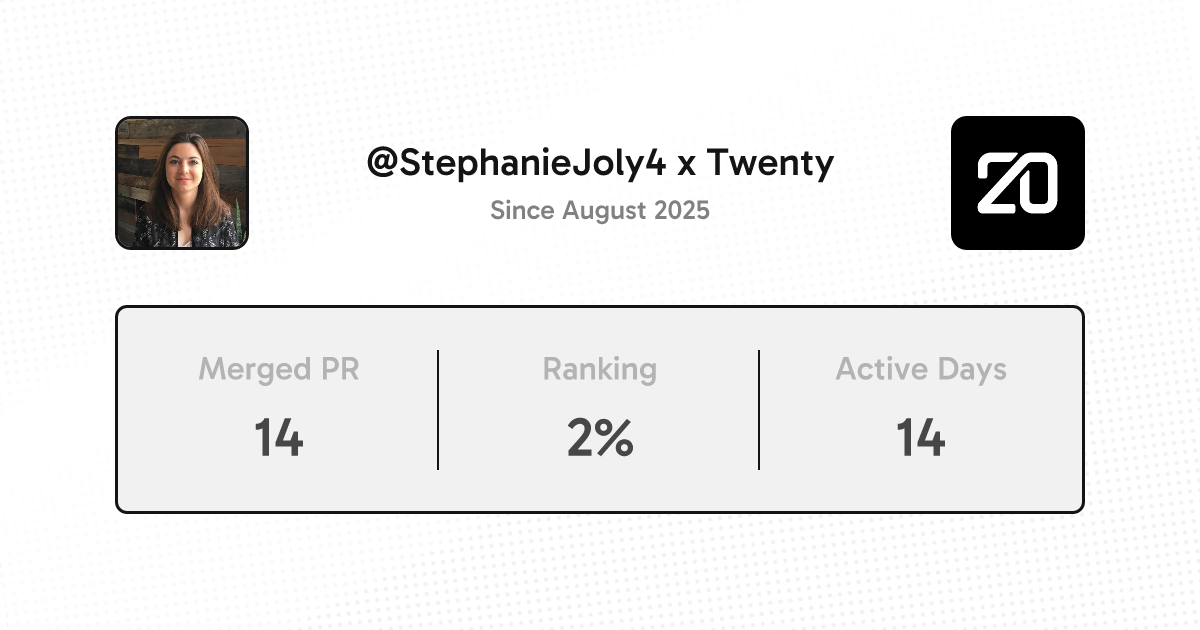Viewport: 1200px width, 630px height.
Task: Click the @StephanieJoly4 handle in the title
Action: 516,163
